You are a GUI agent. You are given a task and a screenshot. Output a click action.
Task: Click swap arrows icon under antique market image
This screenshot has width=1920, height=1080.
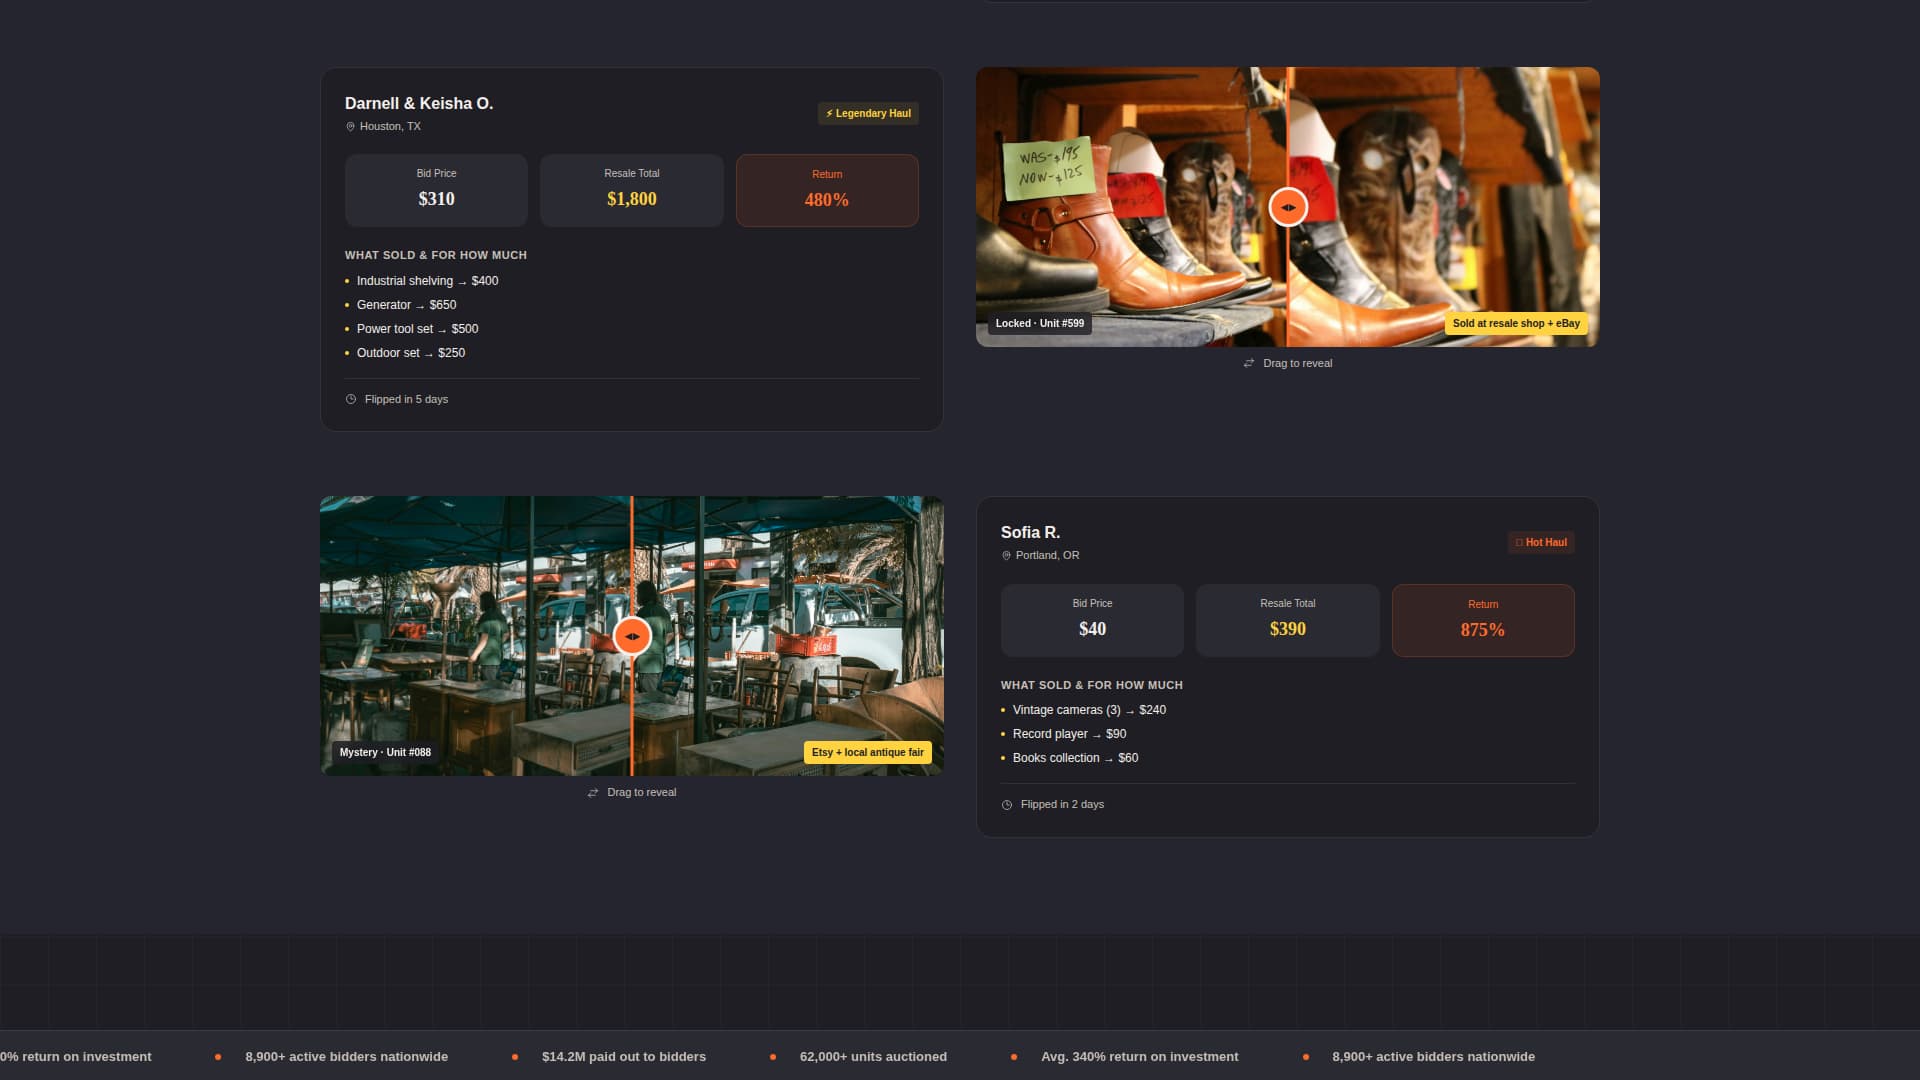[593, 793]
